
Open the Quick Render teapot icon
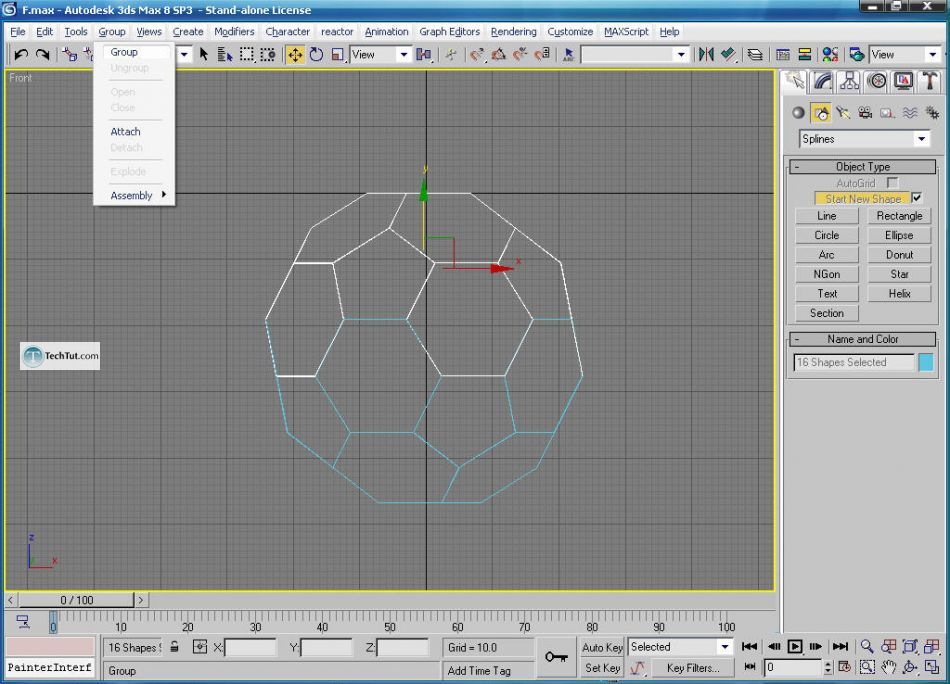click(x=857, y=55)
